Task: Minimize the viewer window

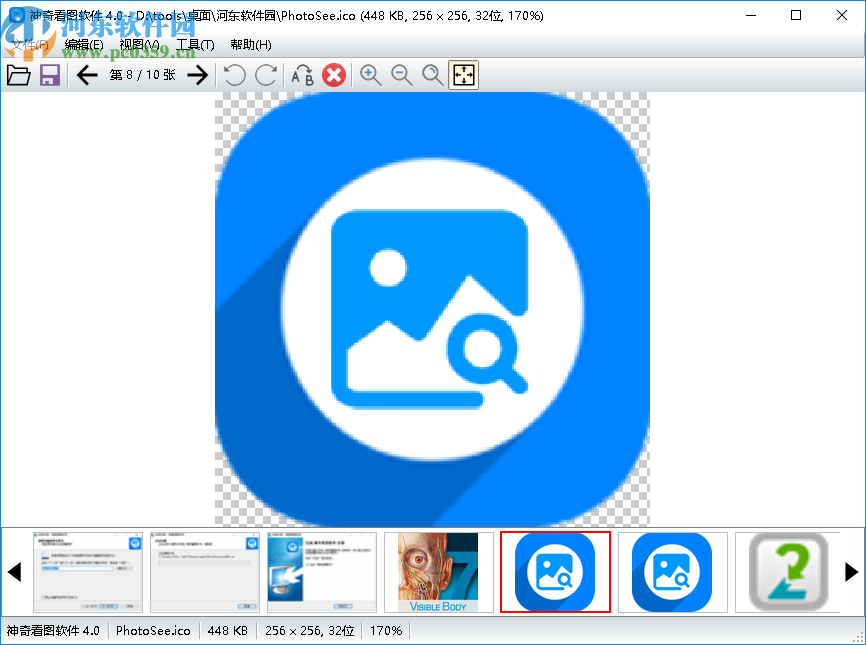Action: pyautogui.click(x=751, y=15)
